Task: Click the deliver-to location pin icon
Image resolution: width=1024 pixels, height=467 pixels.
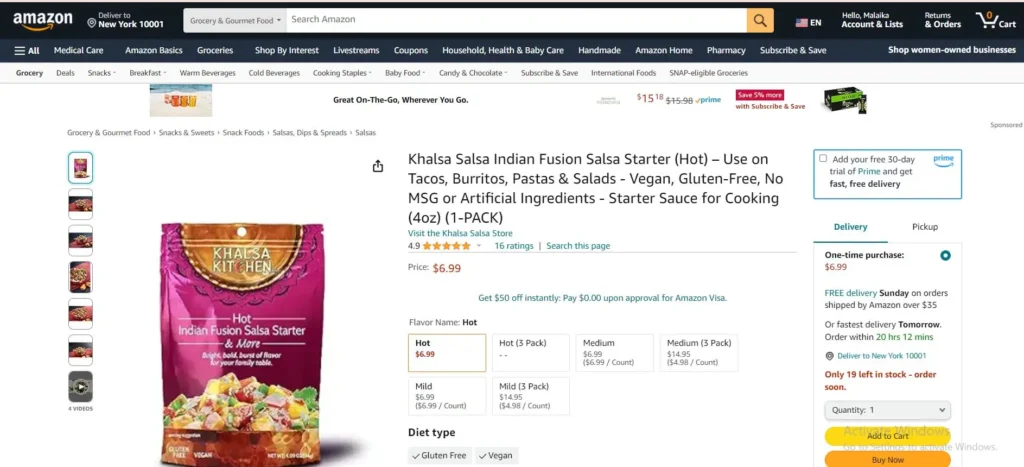Action: [92, 21]
